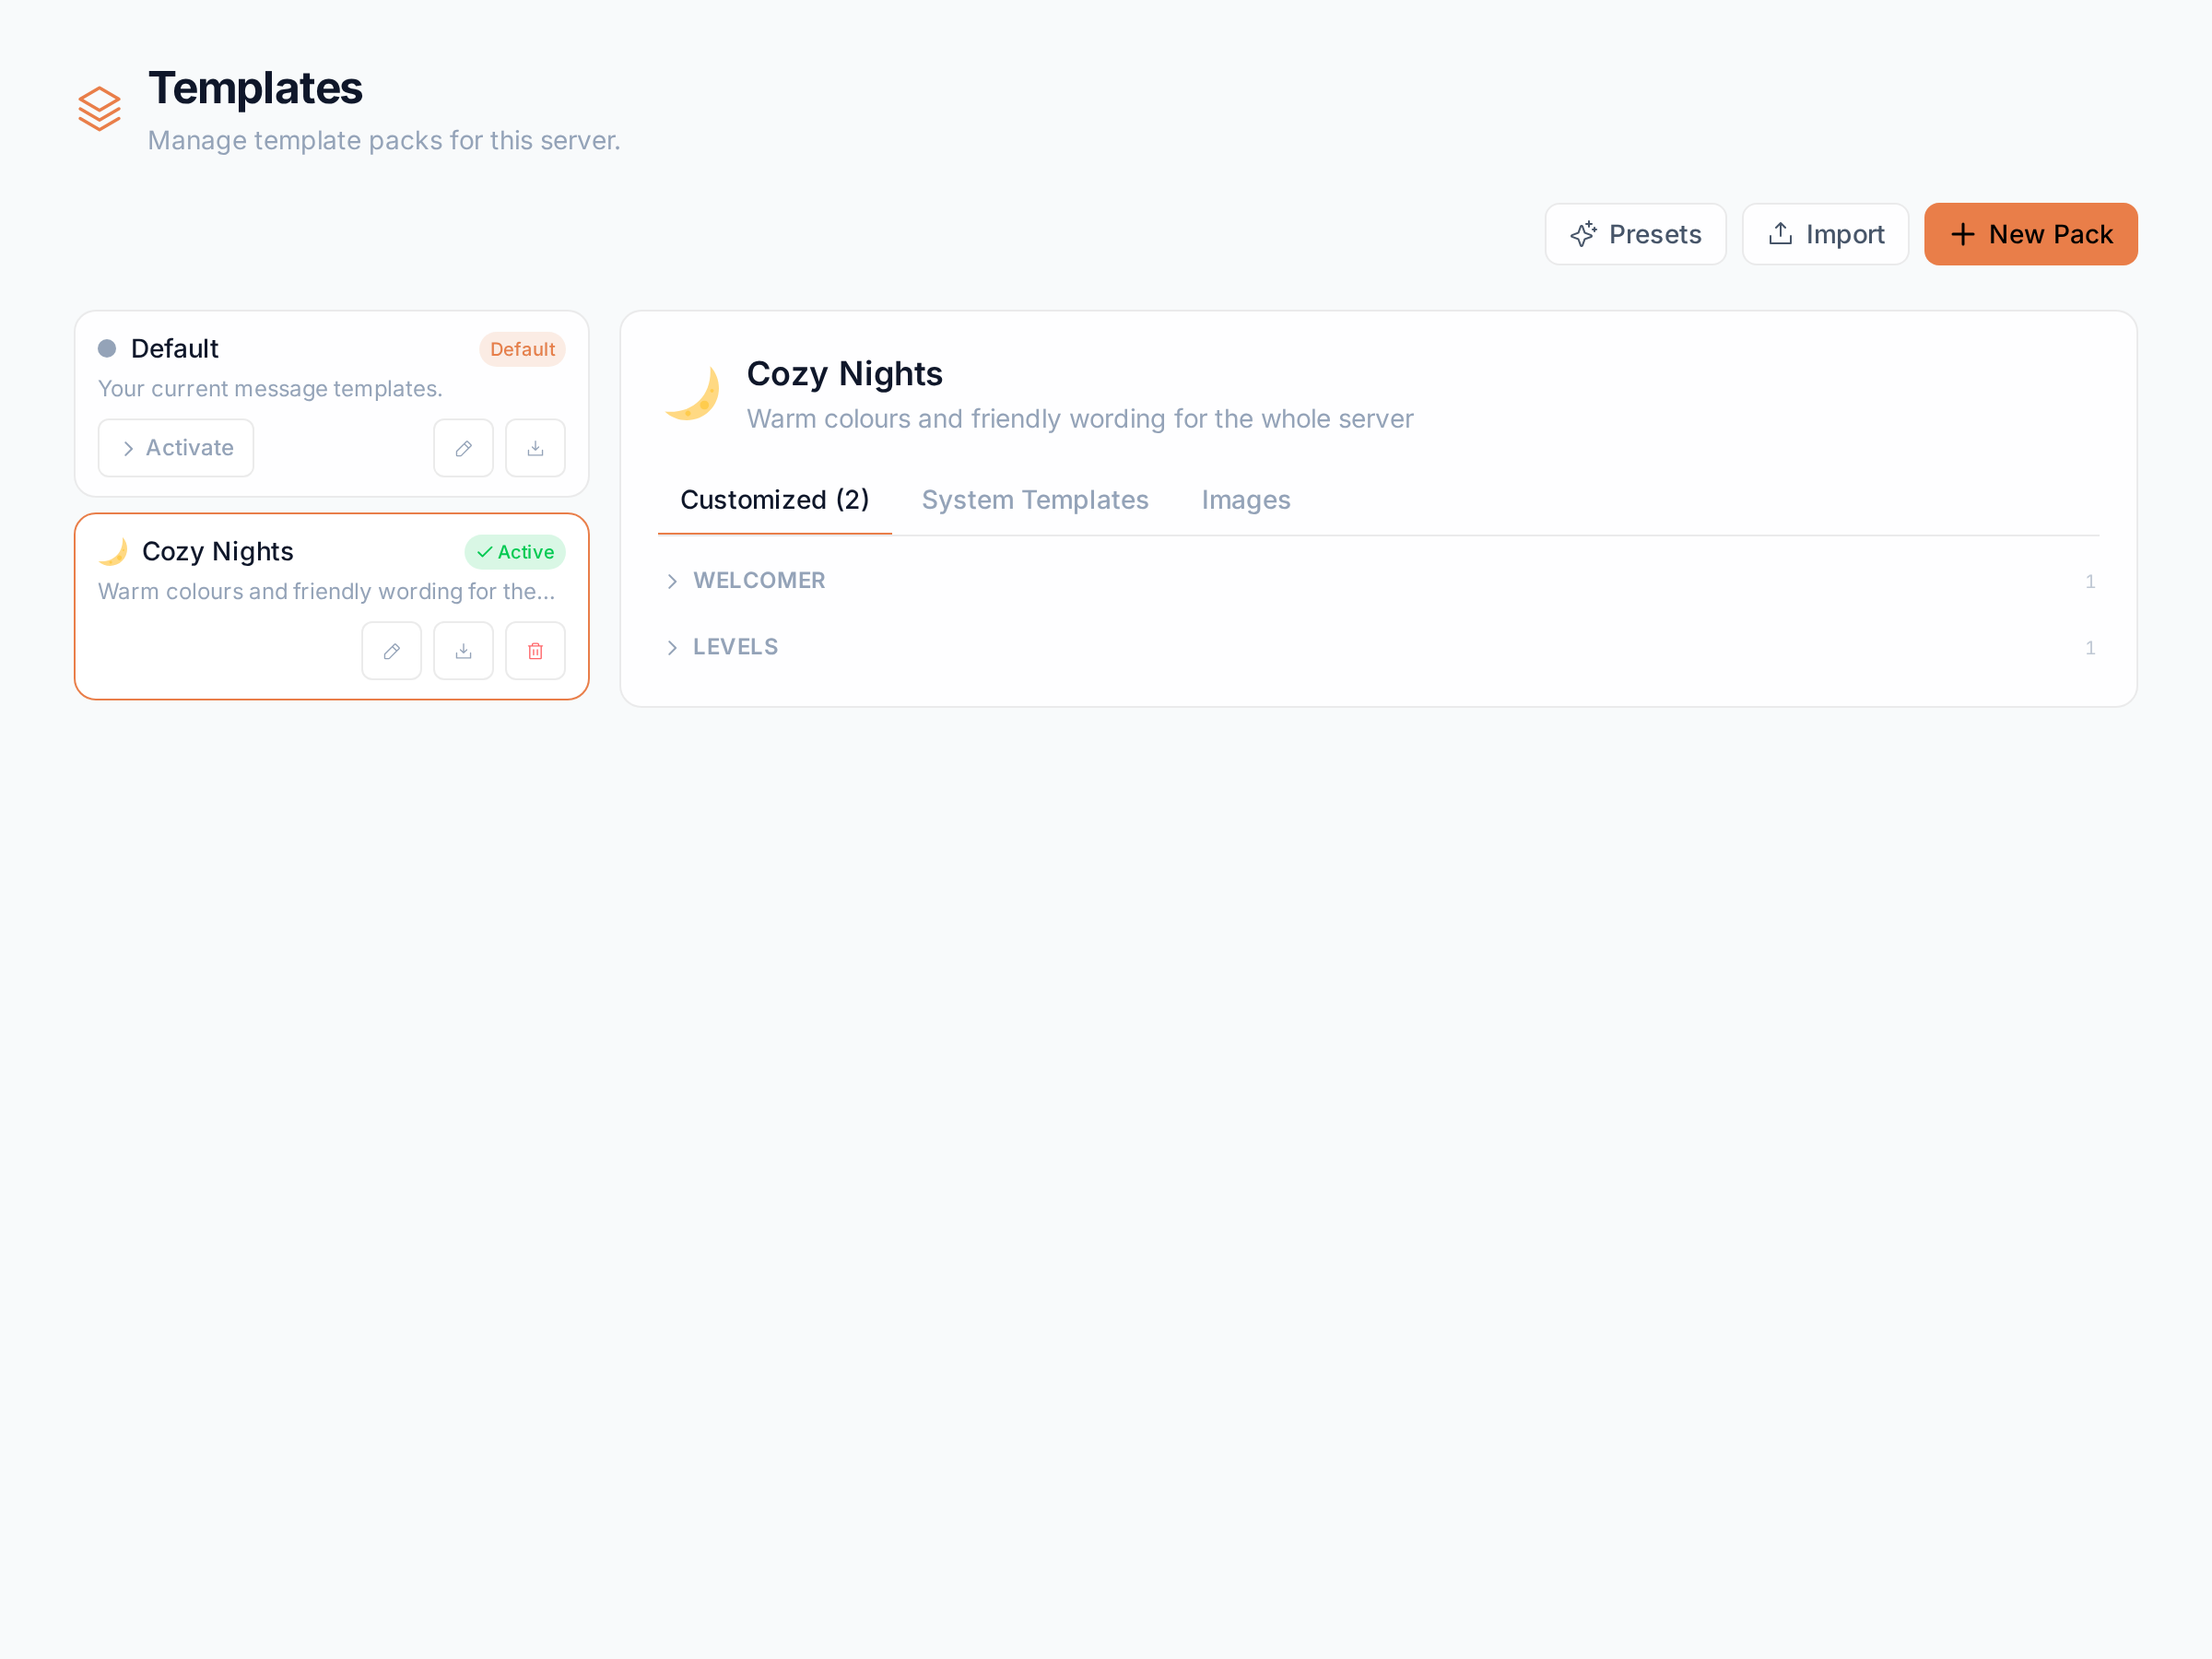Select the Default pack card title
This screenshot has height=1659, width=2212.
click(175, 348)
